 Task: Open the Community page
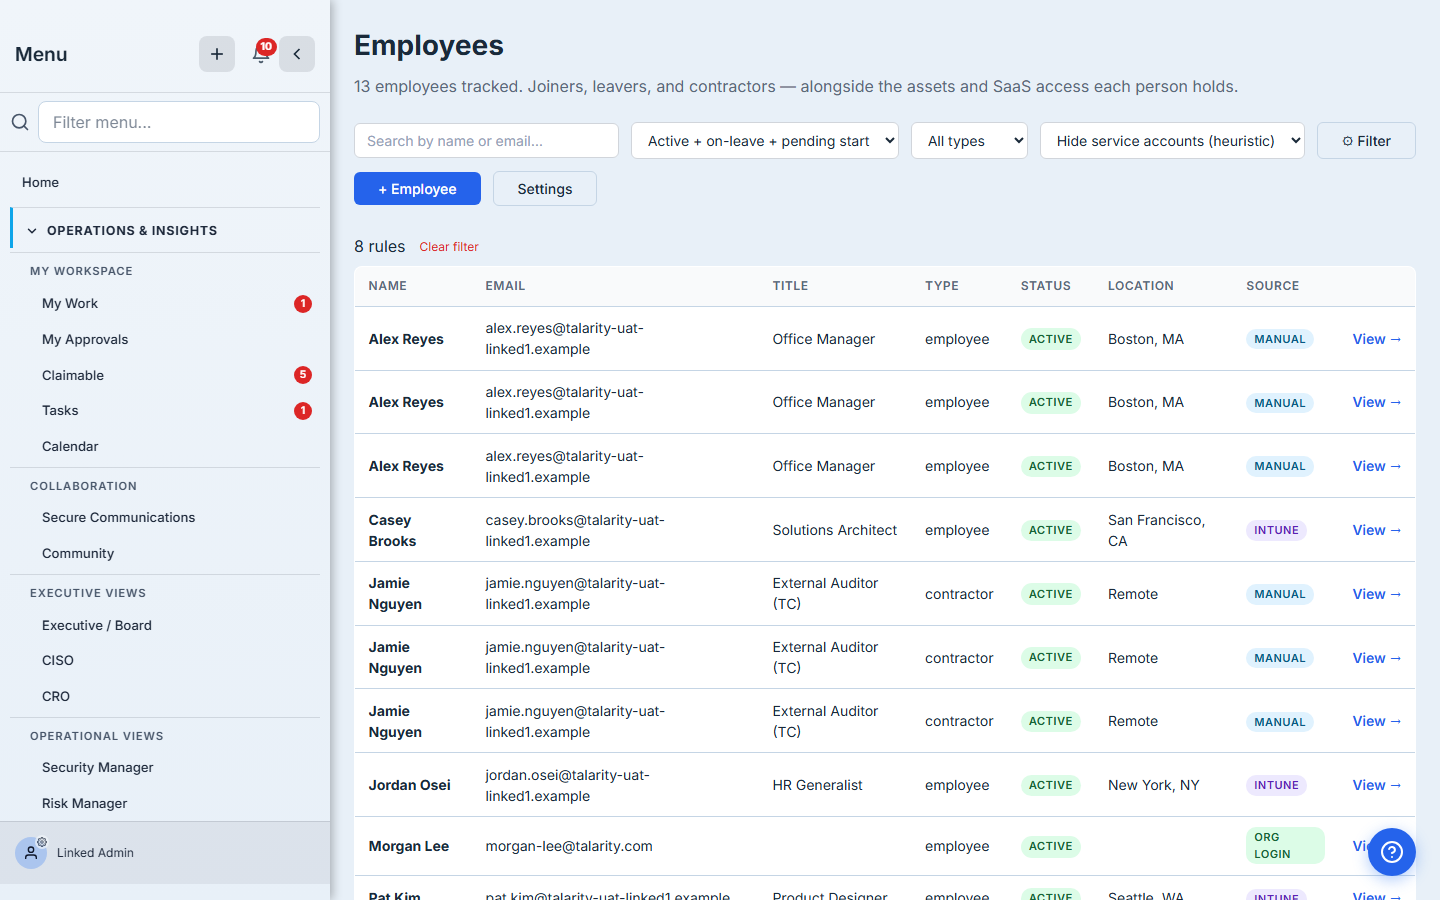[x=78, y=553]
